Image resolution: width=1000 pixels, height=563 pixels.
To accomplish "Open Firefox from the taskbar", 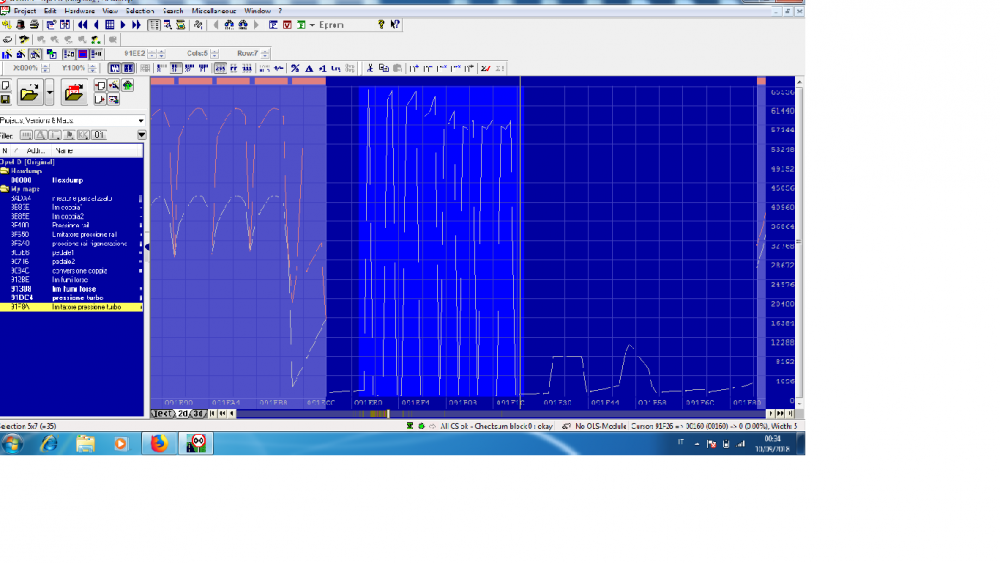I will pos(159,444).
